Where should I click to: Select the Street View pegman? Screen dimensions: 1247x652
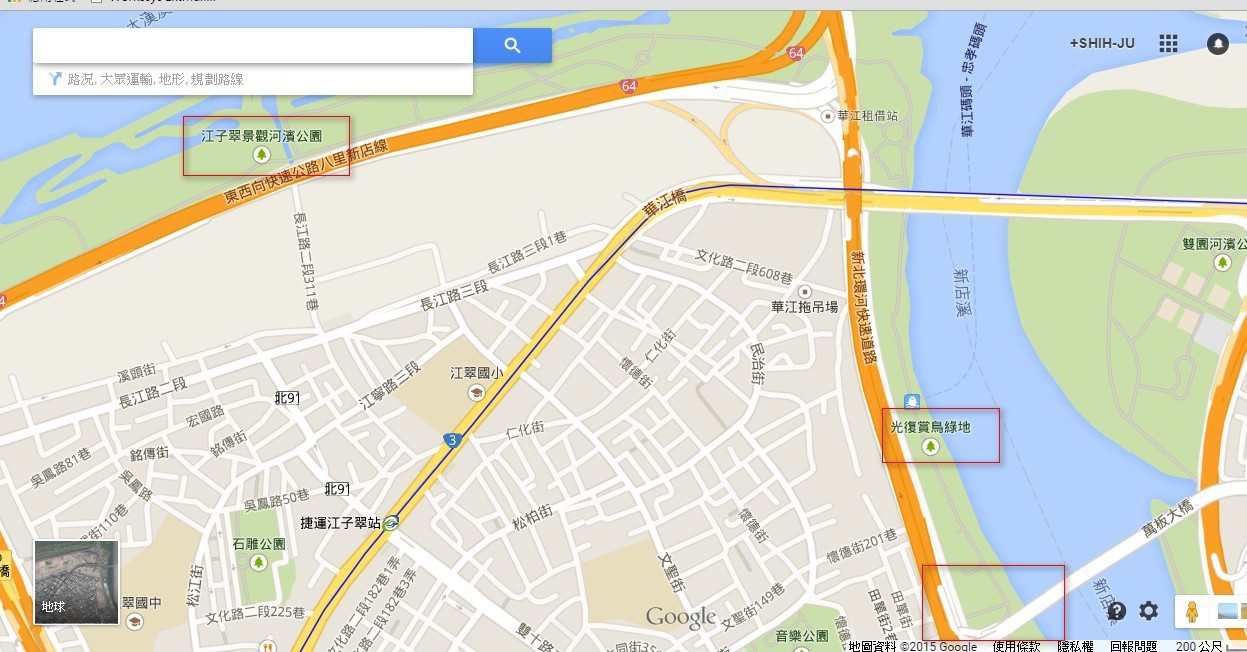1191,610
